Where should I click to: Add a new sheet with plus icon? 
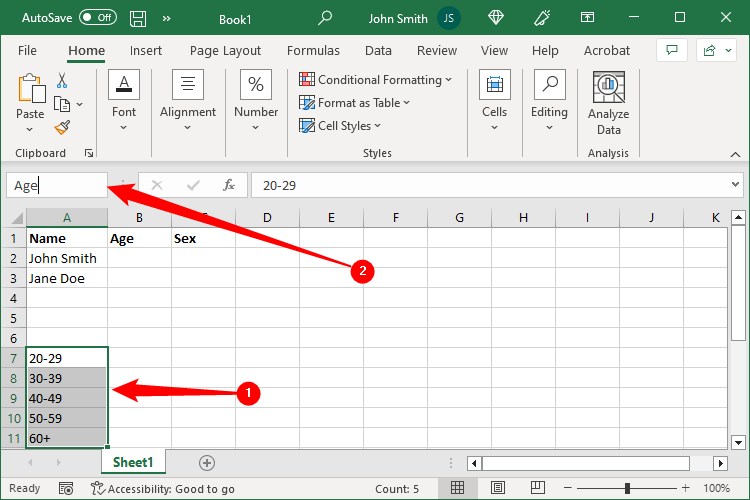[207, 462]
